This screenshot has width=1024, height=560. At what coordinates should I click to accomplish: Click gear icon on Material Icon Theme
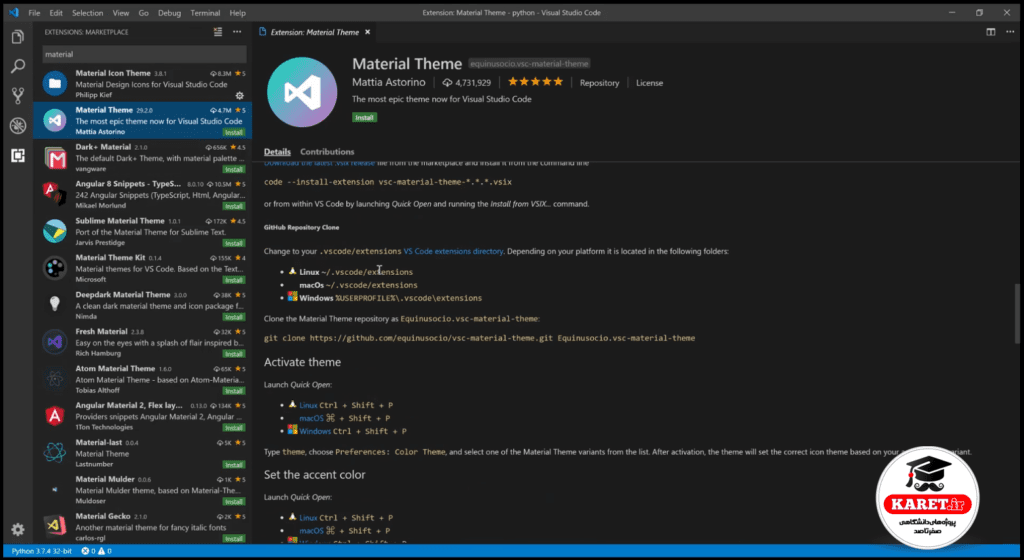240,95
